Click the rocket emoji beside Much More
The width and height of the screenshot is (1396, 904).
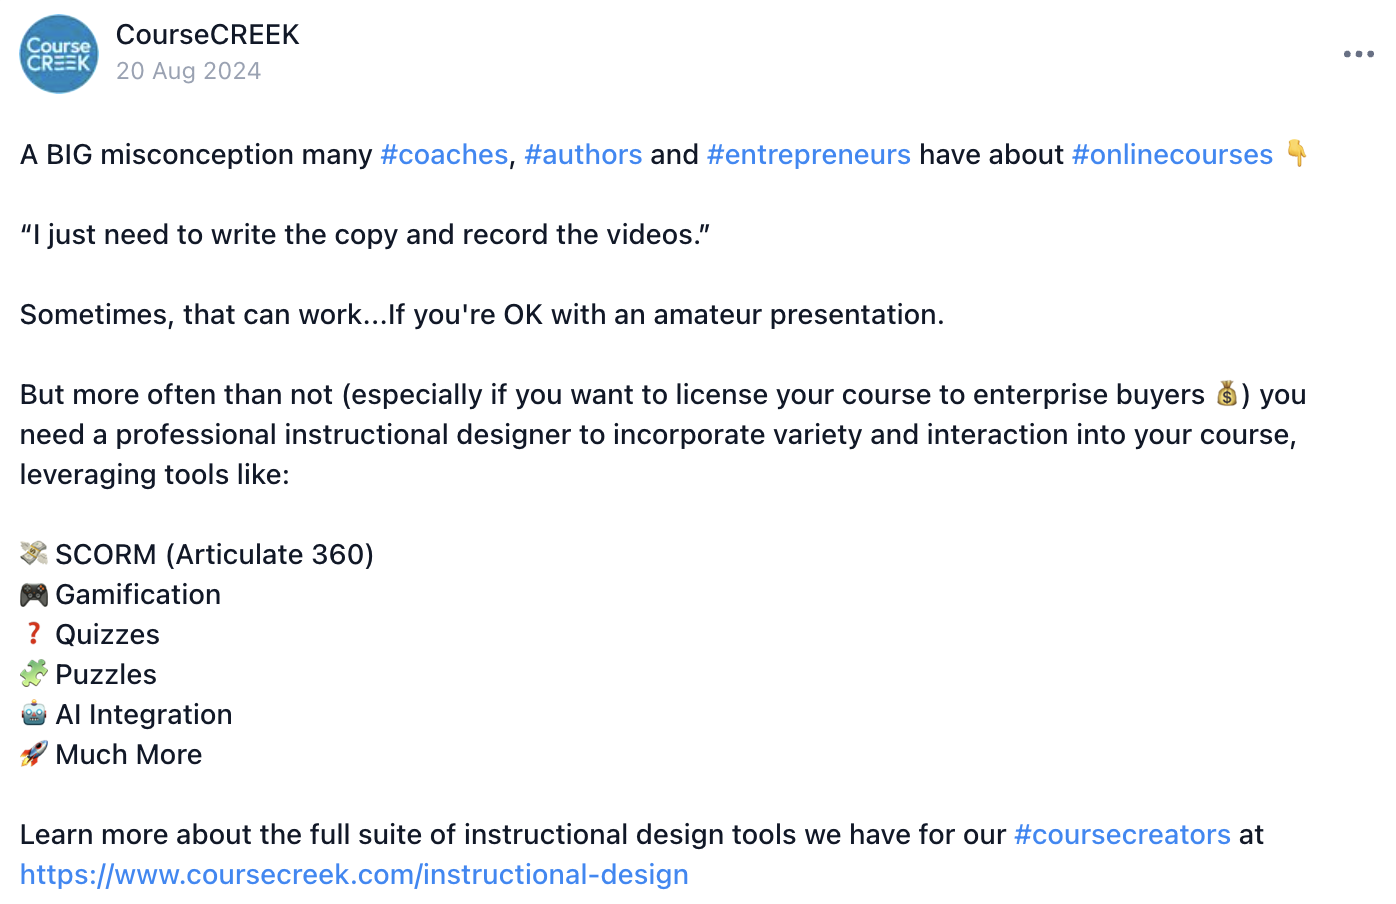click(x=34, y=754)
